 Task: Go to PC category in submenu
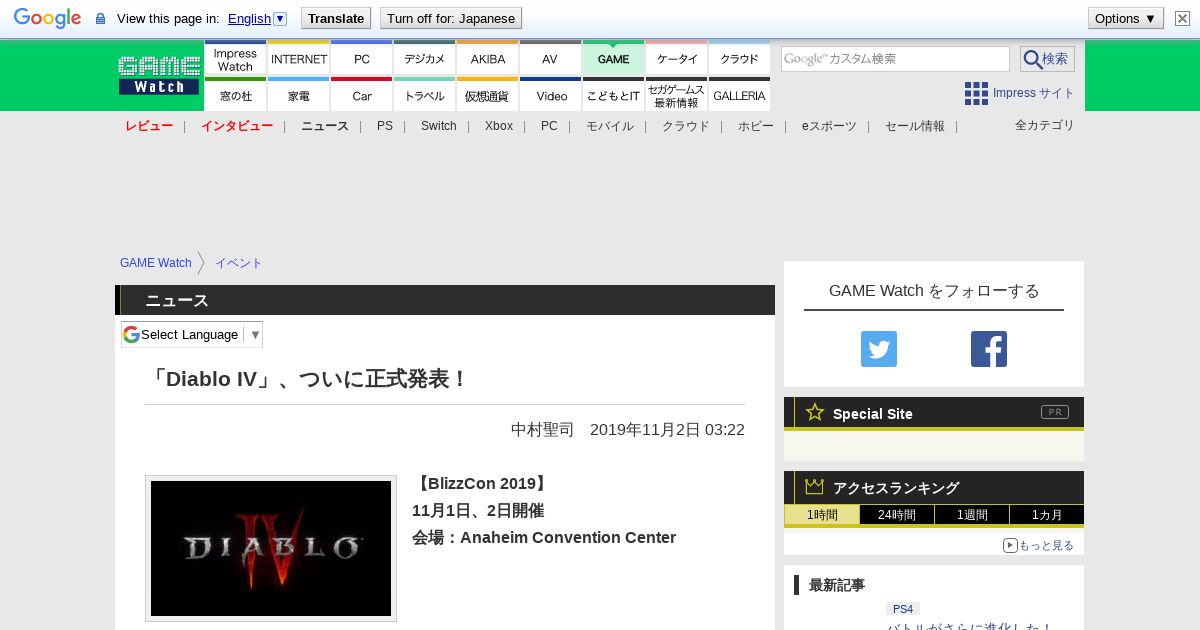tap(549, 126)
